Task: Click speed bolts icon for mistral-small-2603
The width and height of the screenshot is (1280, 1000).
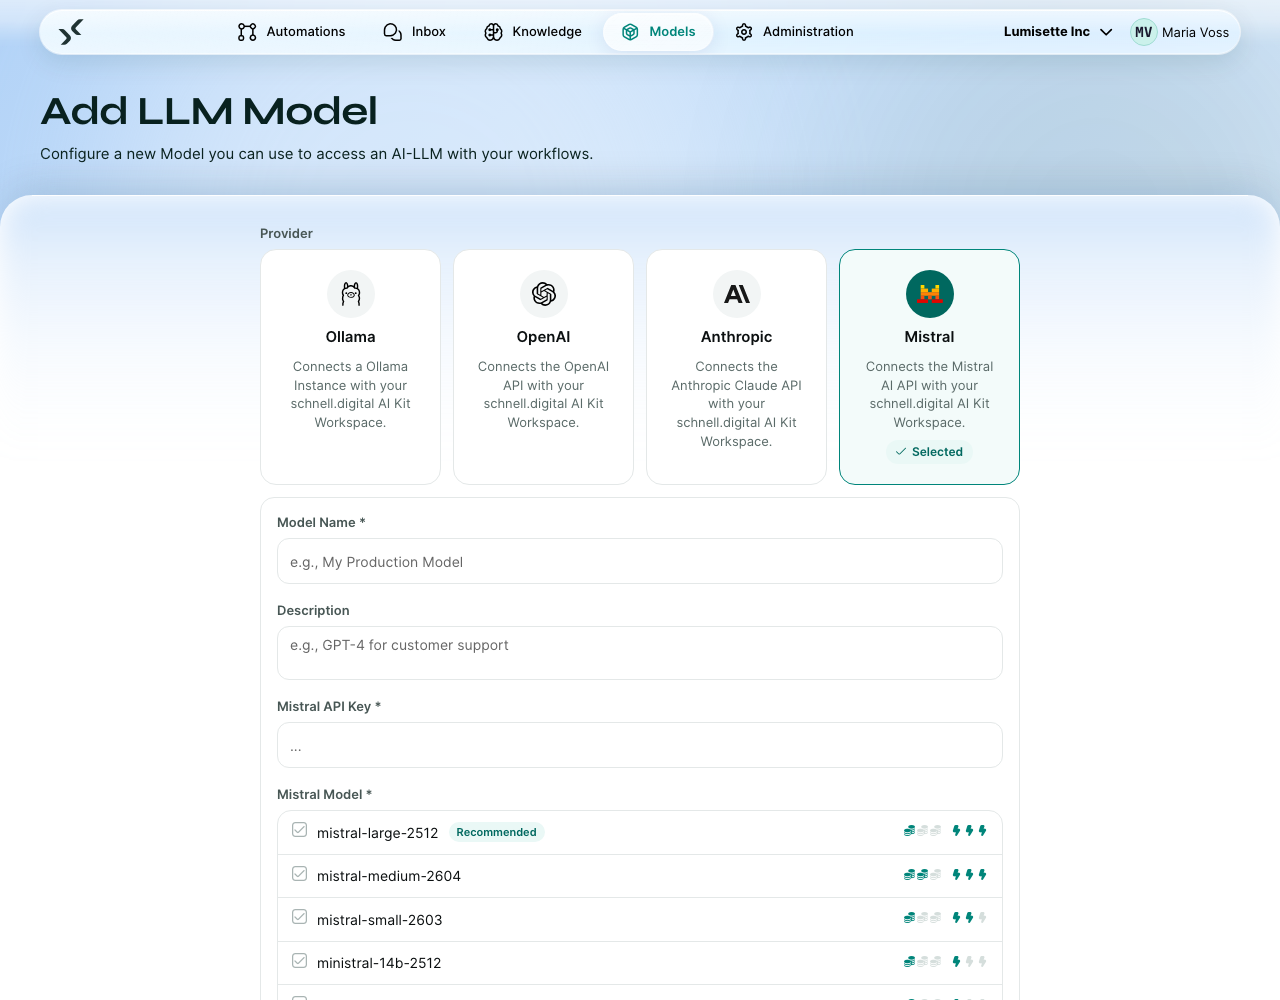Action: tap(970, 918)
